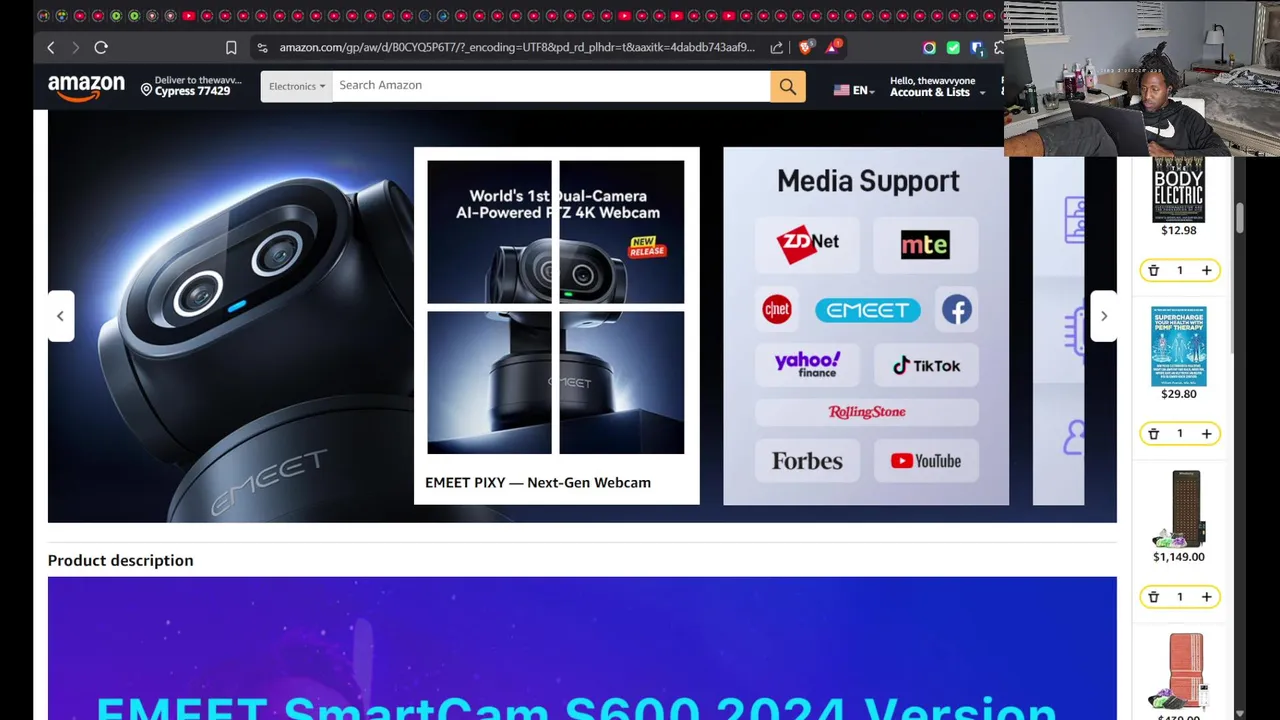Open the Media Support carousel card

coord(866,326)
